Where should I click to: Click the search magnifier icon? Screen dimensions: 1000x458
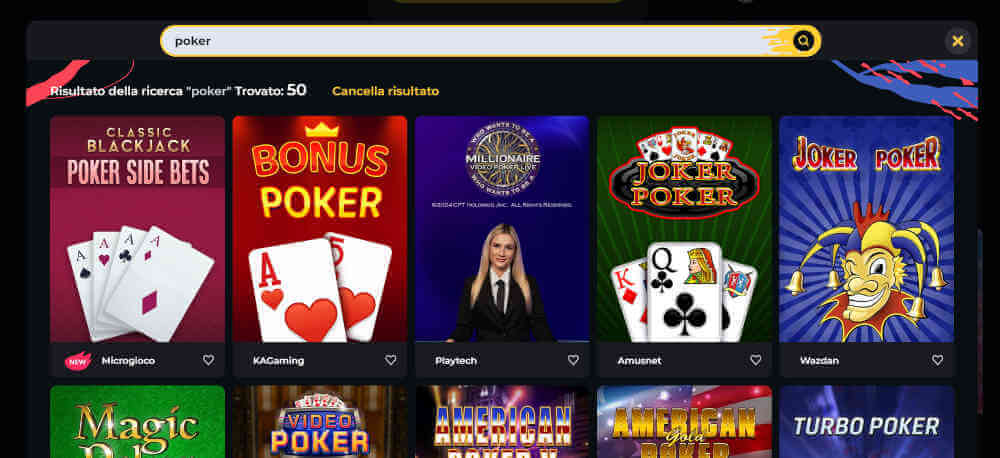[x=804, y=41]
